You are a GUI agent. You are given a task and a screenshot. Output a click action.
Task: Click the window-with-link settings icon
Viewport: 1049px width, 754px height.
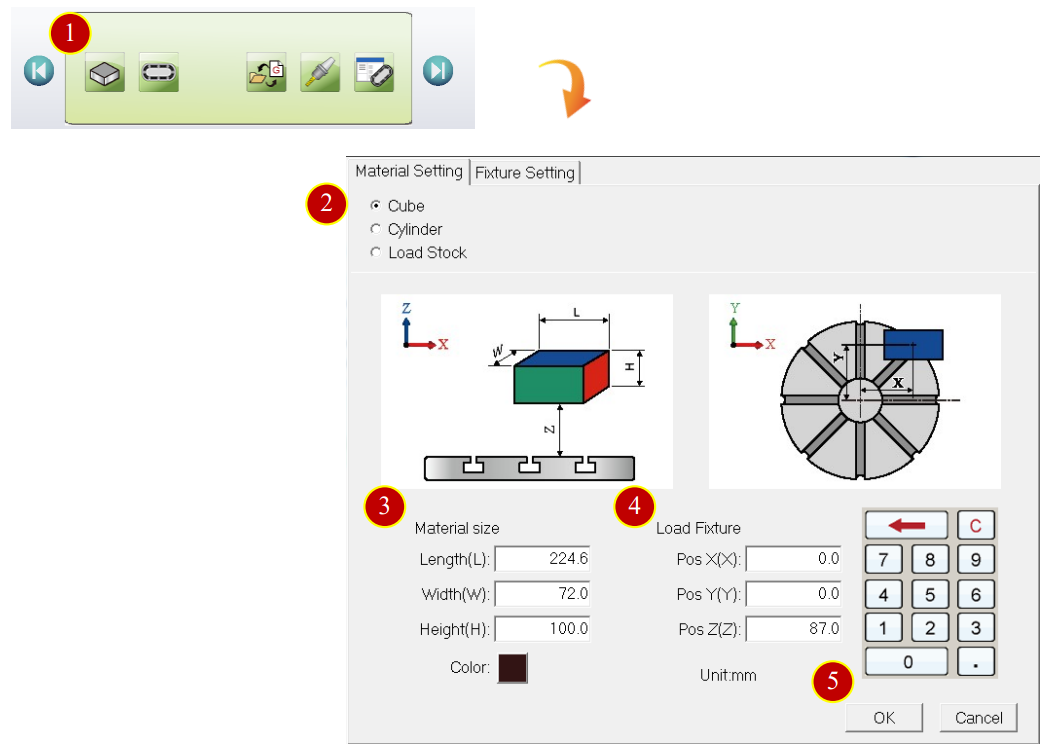point(373,72)
